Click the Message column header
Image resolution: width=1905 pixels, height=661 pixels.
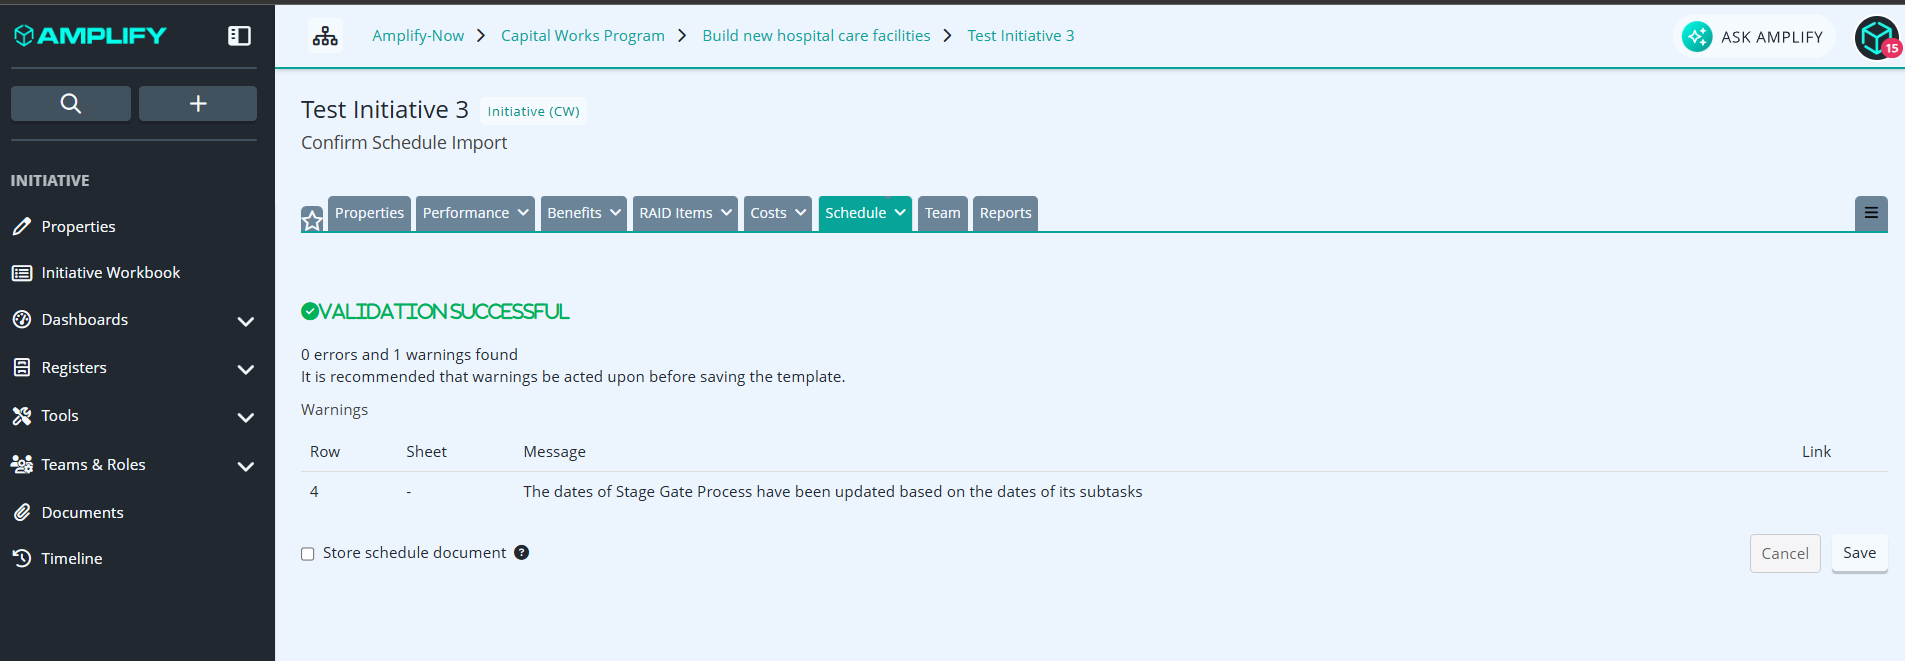pyautogui.click(x=555, y=452)
